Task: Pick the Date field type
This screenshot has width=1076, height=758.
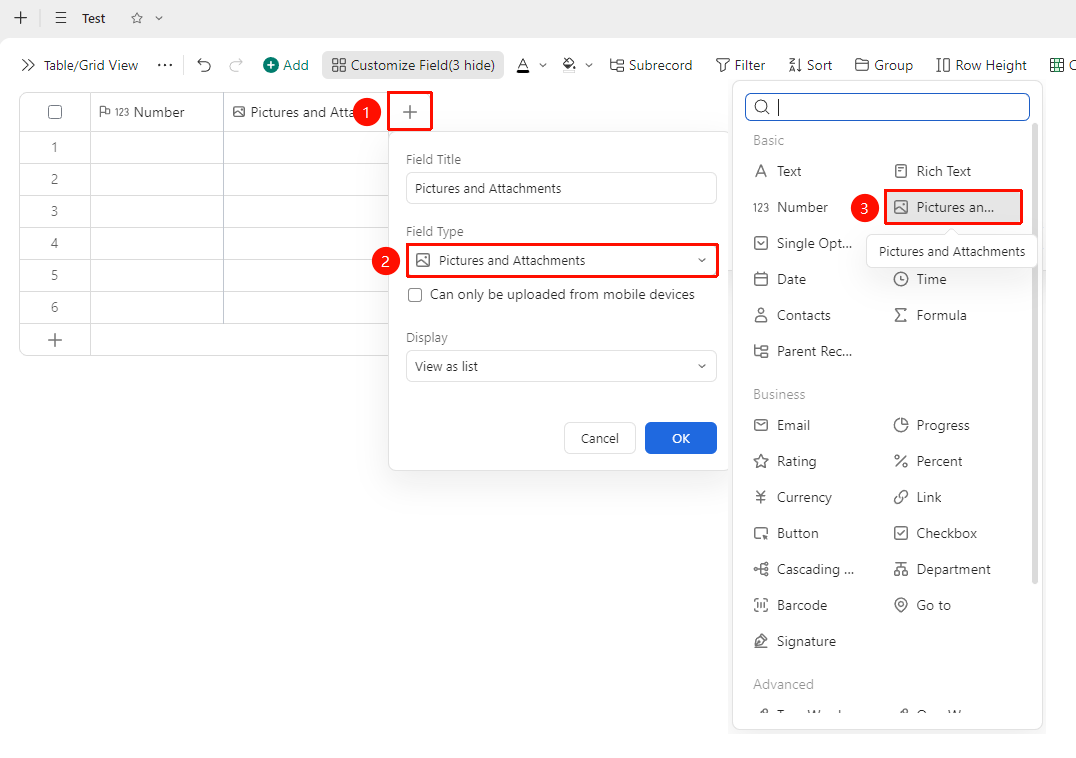Action: tap(780, 279)
